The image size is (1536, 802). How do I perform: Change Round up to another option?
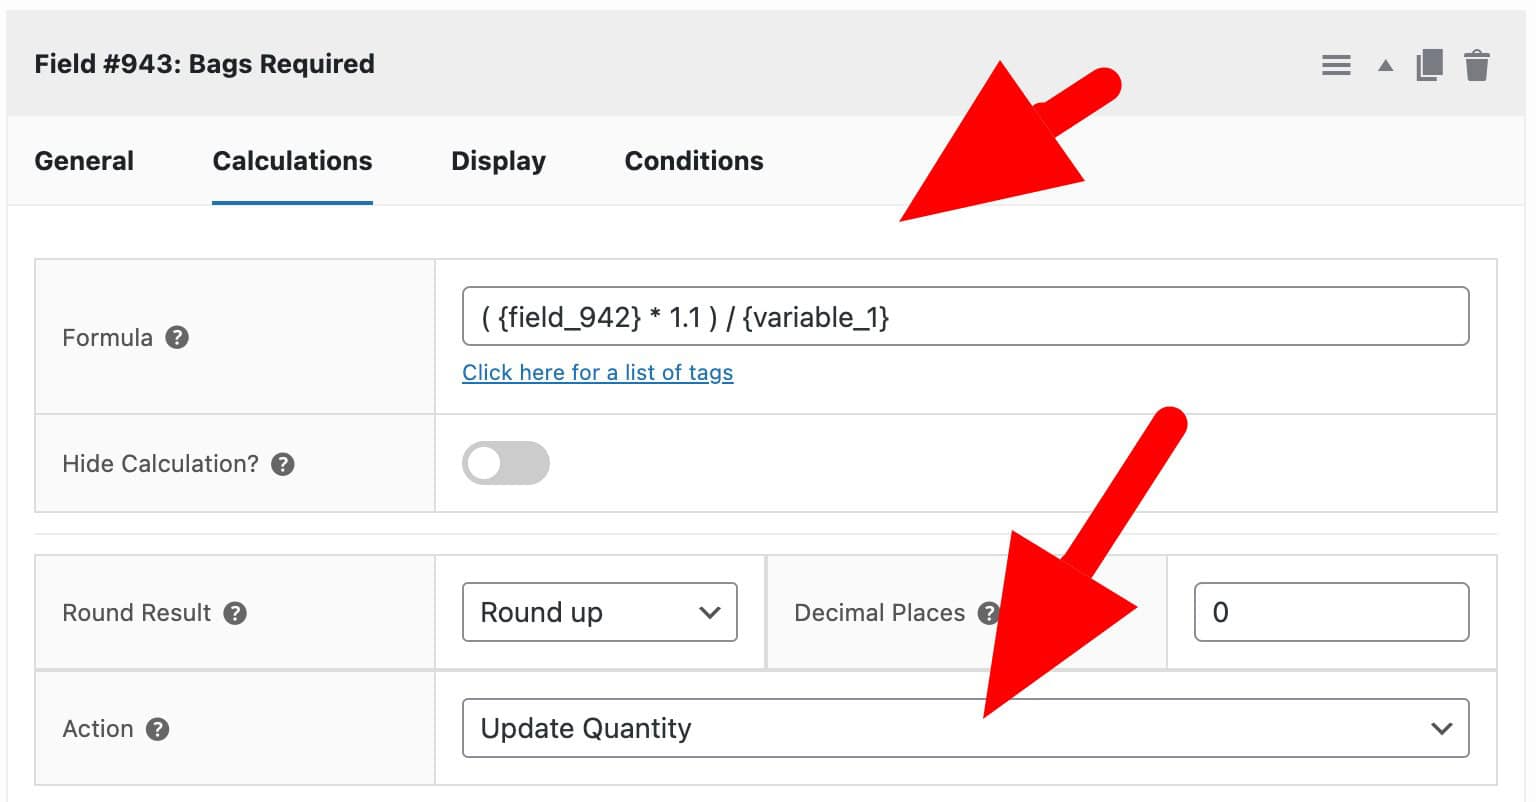tap(599, 612)
